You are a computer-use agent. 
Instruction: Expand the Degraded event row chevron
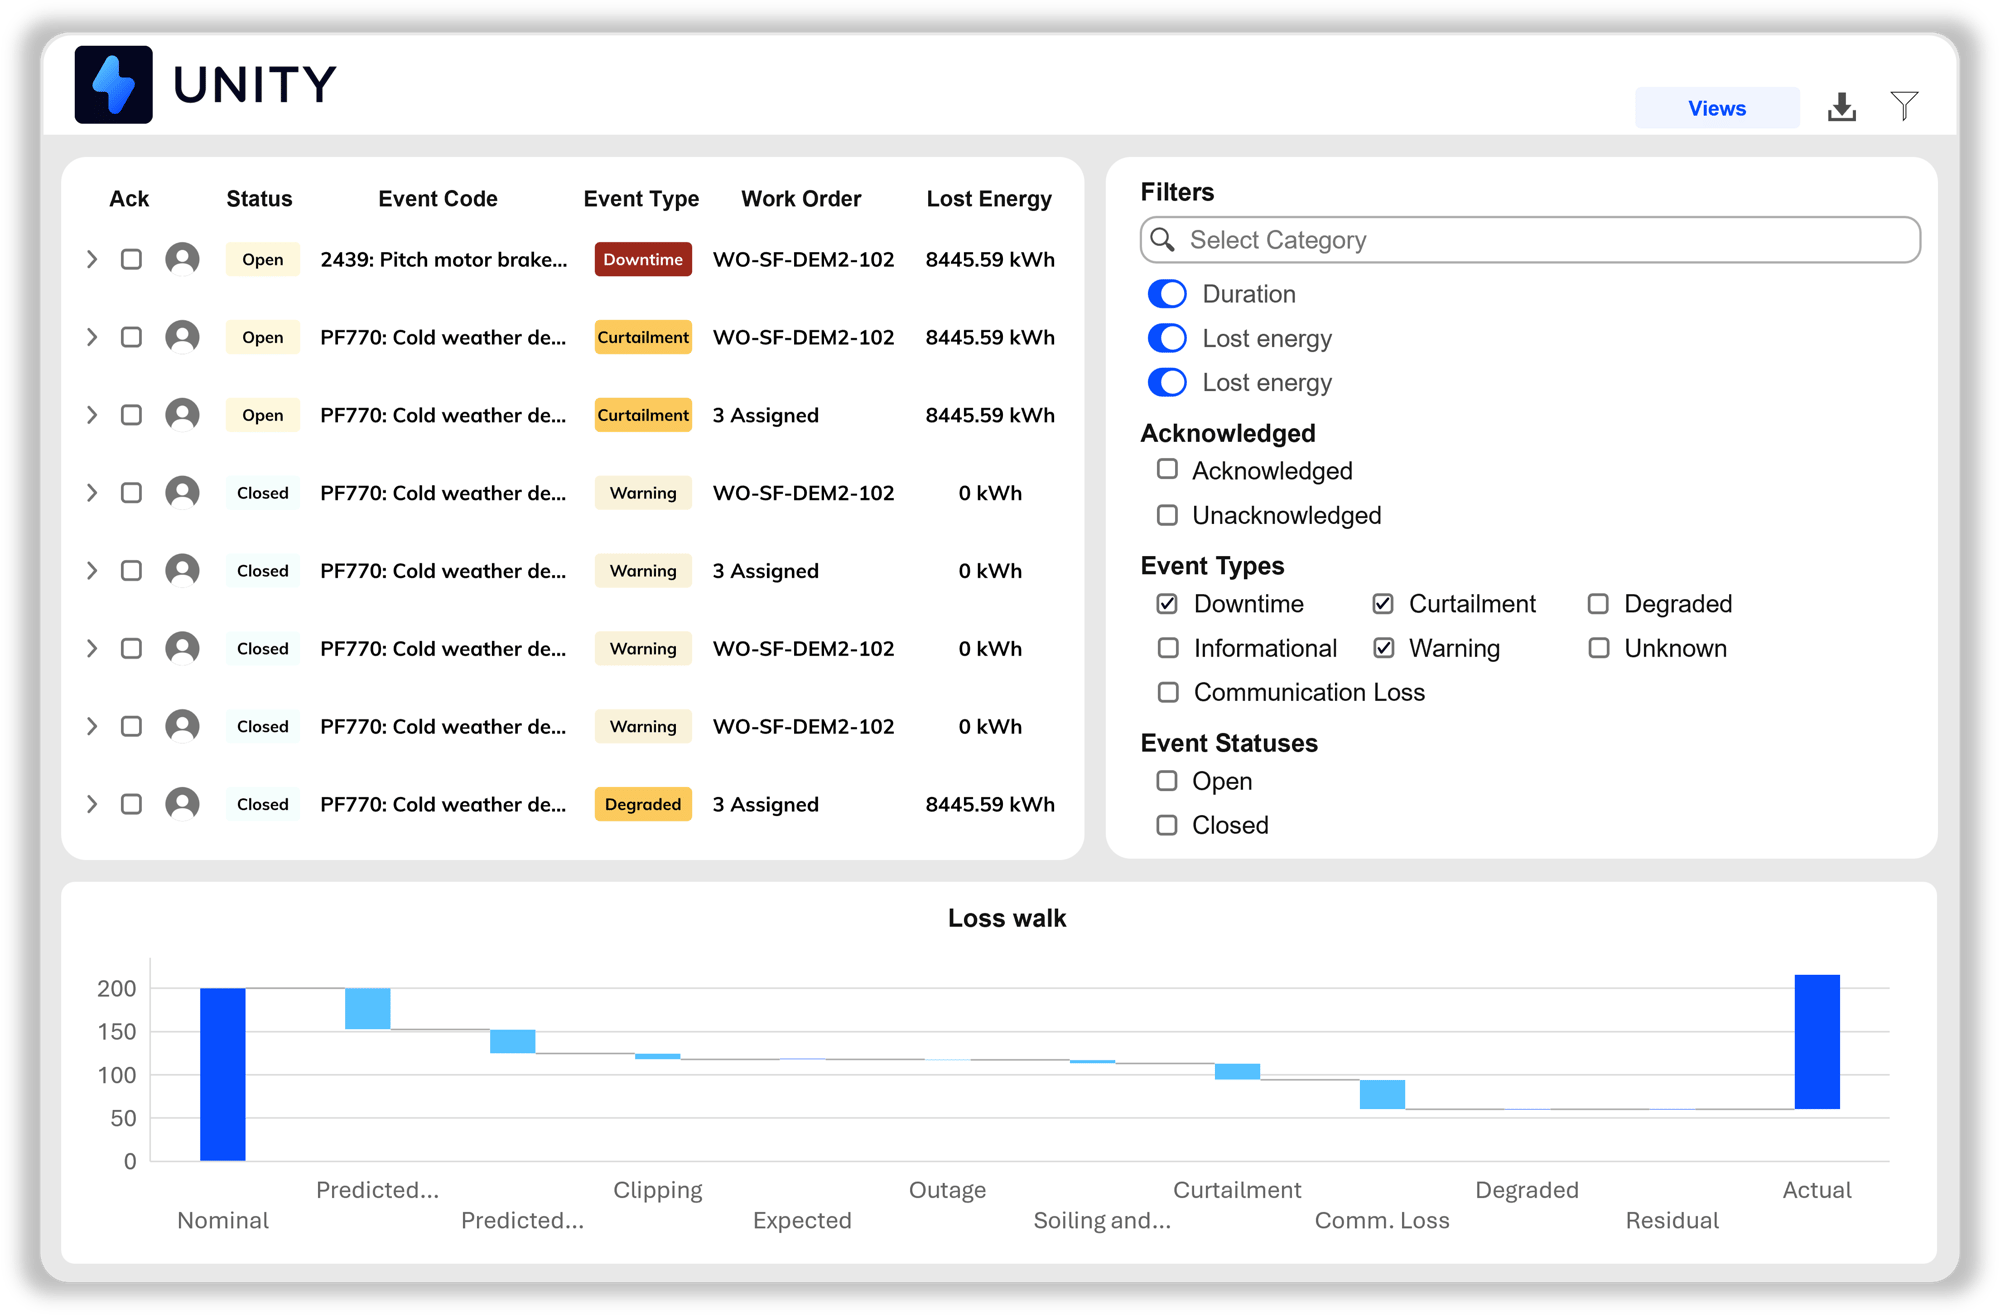click(x=92, y=804)
